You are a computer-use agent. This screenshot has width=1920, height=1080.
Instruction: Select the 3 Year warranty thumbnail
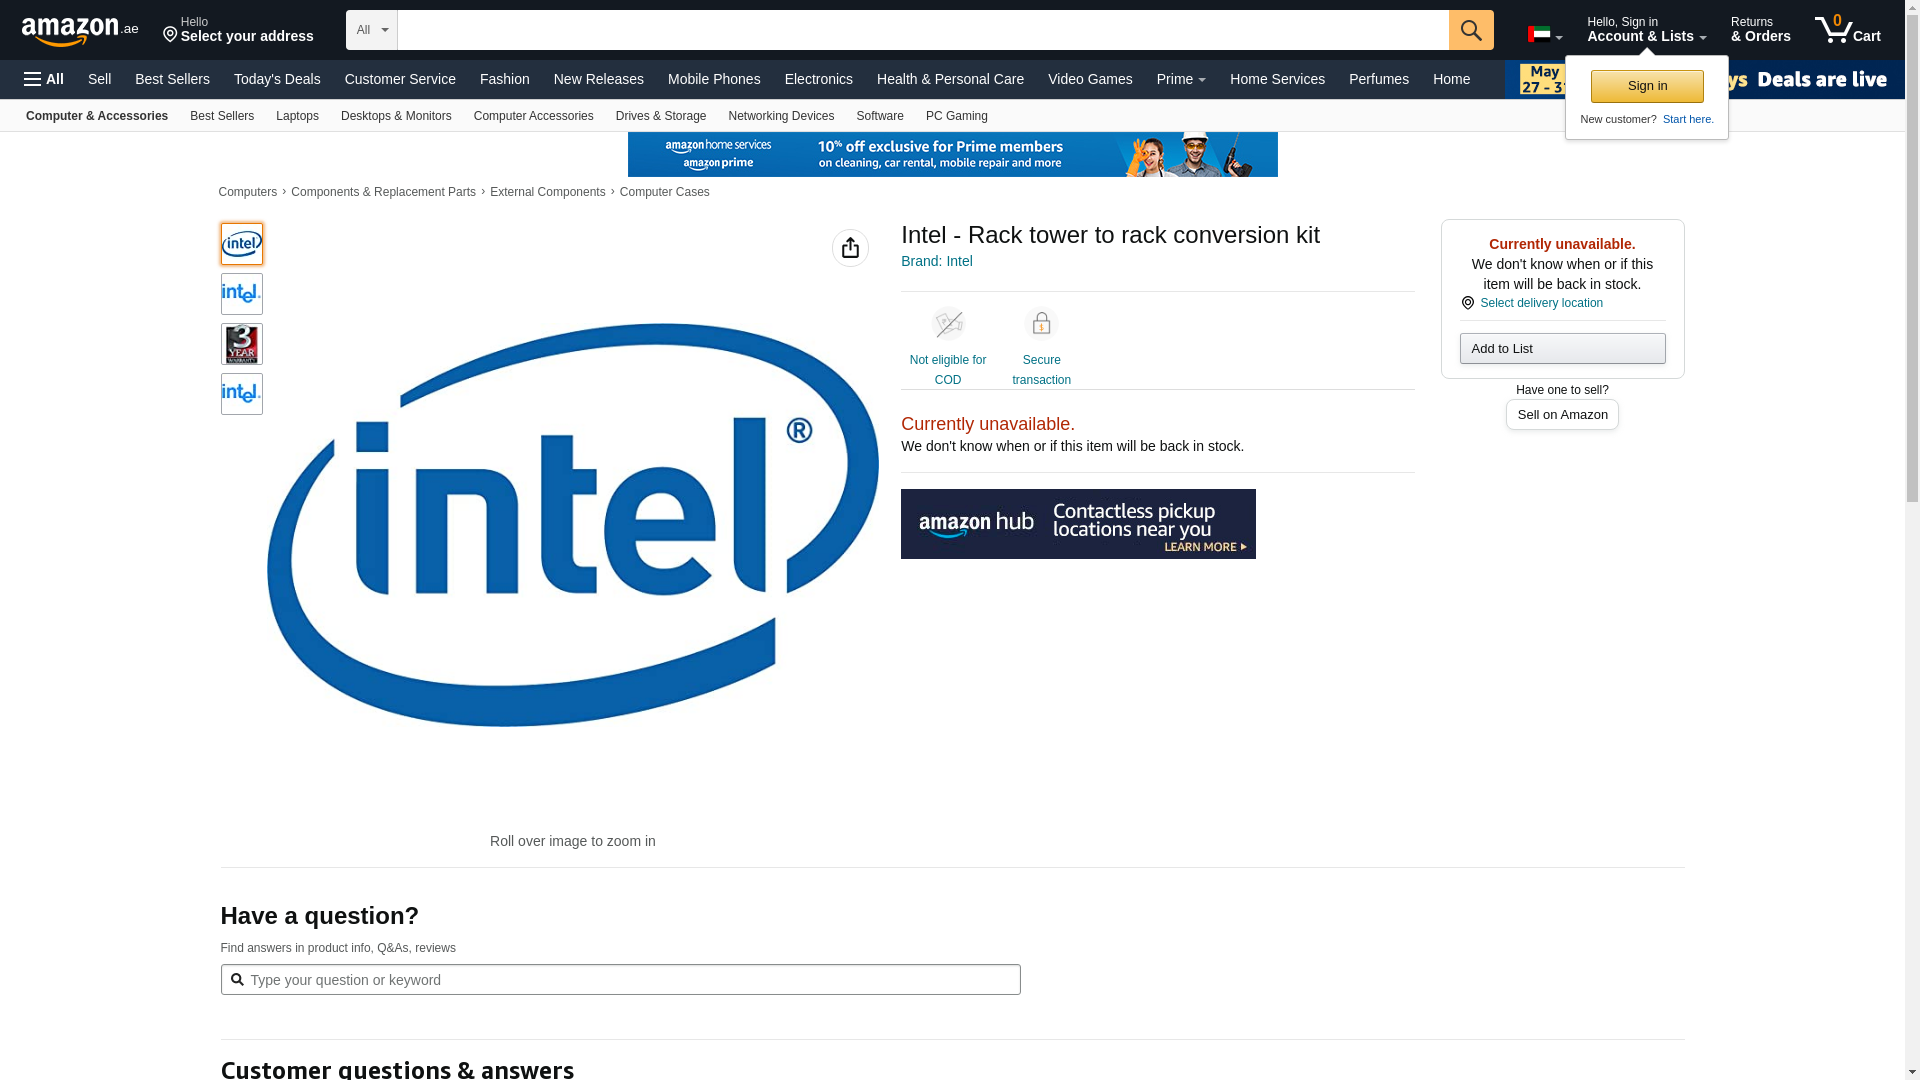(x=242, y=344)
